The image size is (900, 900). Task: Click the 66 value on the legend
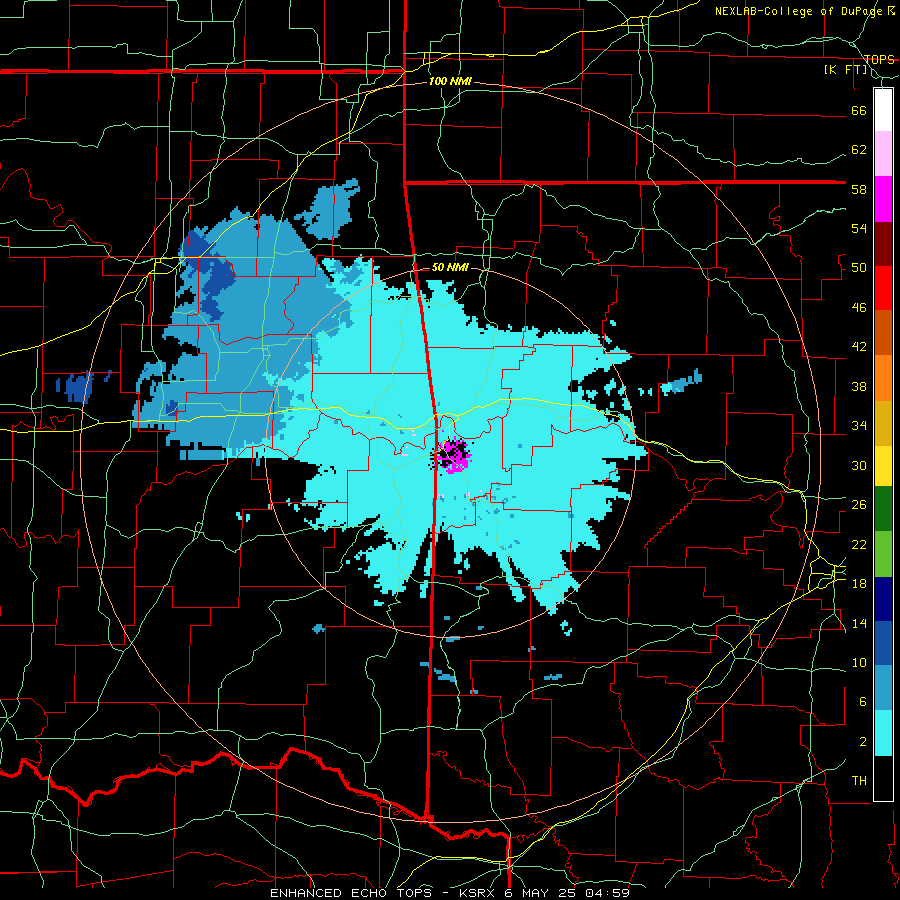click(859, 110)
